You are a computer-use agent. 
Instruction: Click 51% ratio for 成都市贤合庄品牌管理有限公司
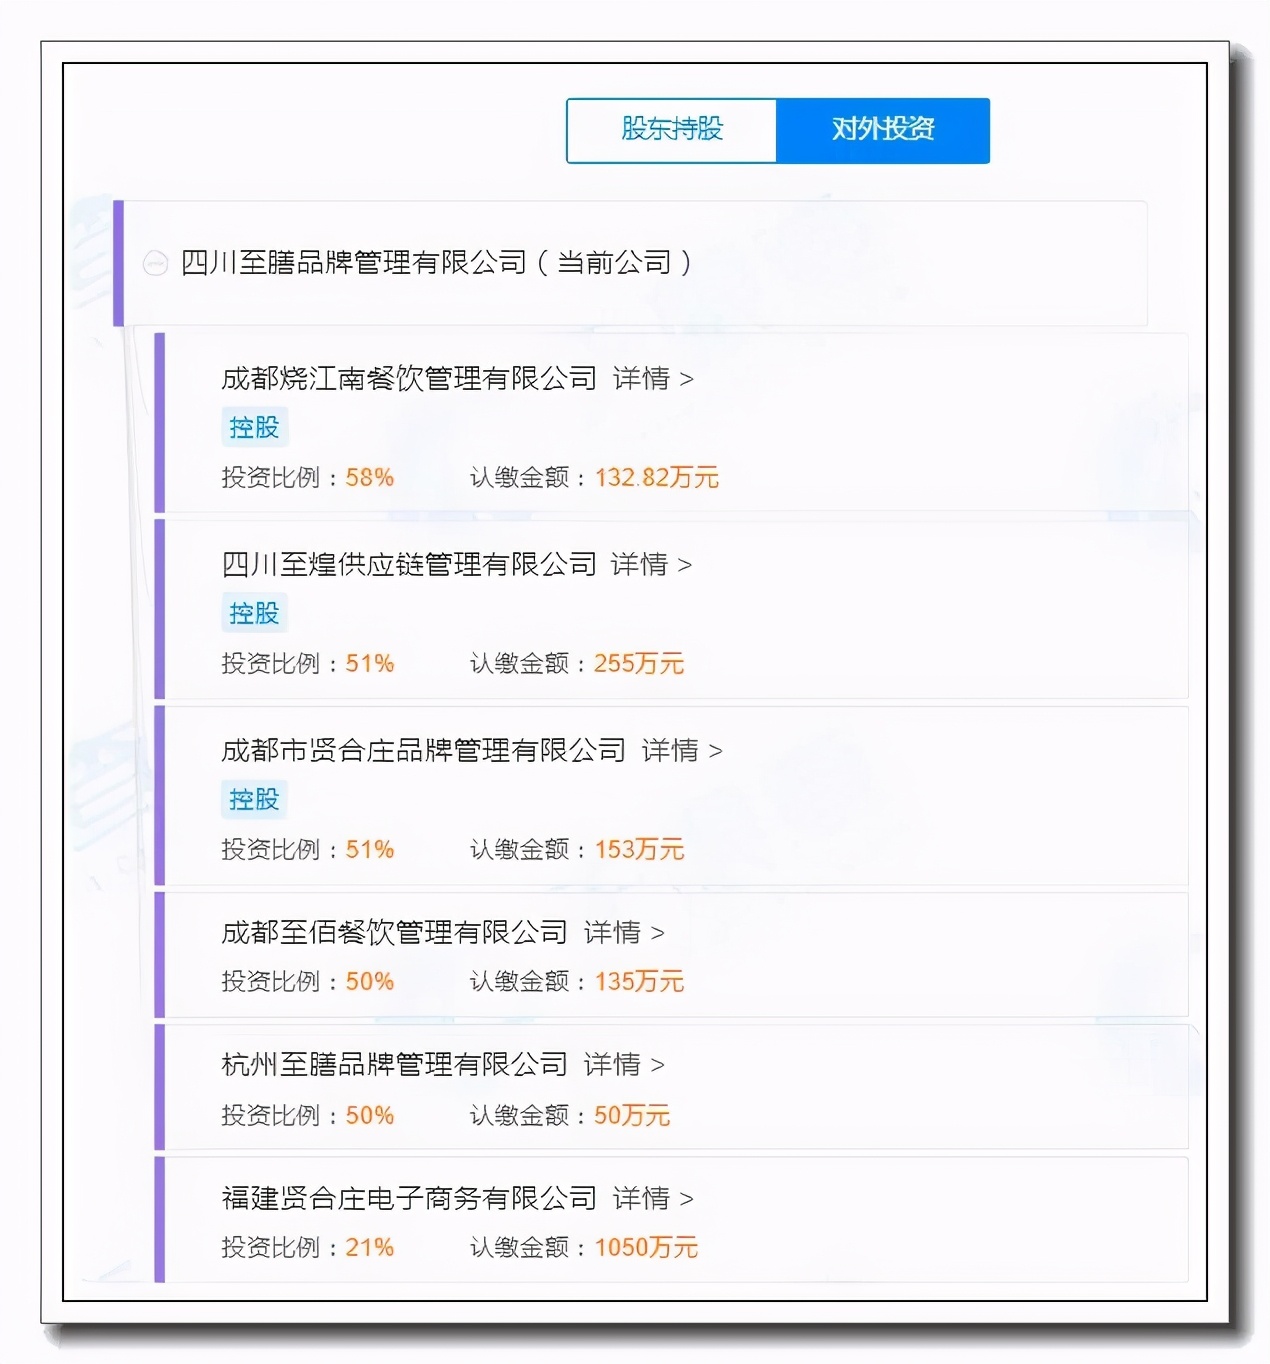pyautogui.click(x=370, y=850)
